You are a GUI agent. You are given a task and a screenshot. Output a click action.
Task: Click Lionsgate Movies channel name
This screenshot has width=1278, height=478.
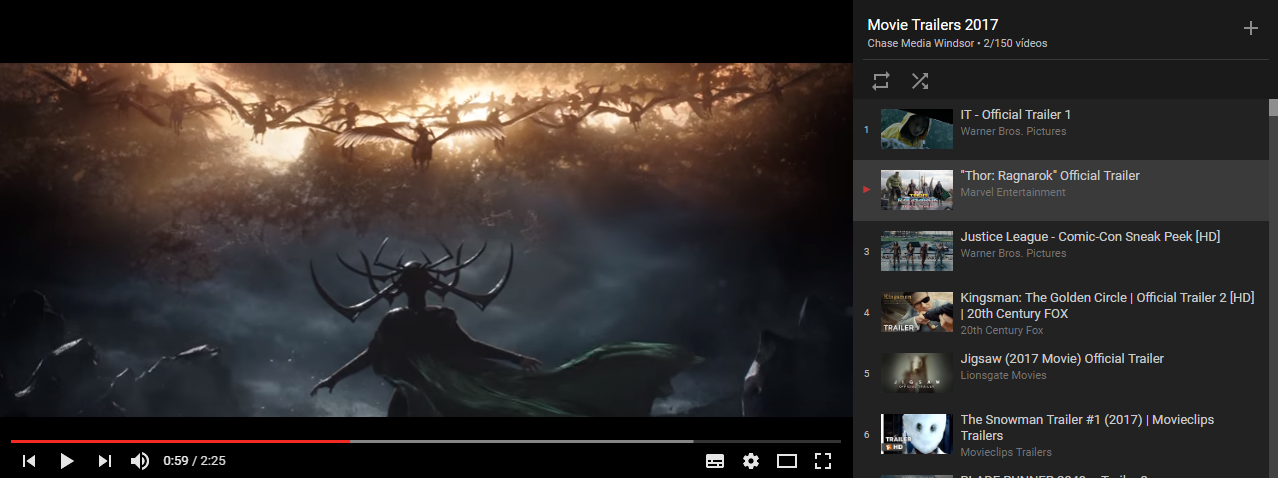1003,376
